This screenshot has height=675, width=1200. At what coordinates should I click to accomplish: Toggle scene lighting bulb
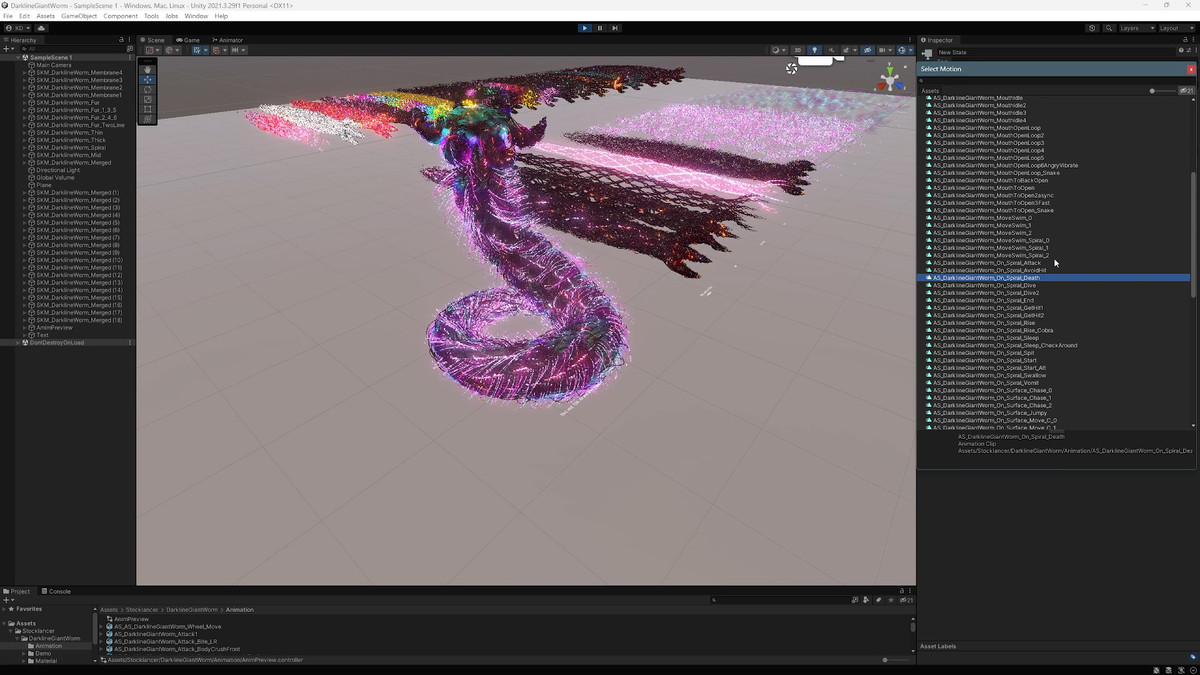[814, 50]
